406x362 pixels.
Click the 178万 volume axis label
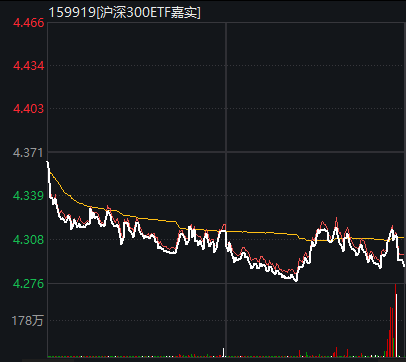tap(27, 321)
